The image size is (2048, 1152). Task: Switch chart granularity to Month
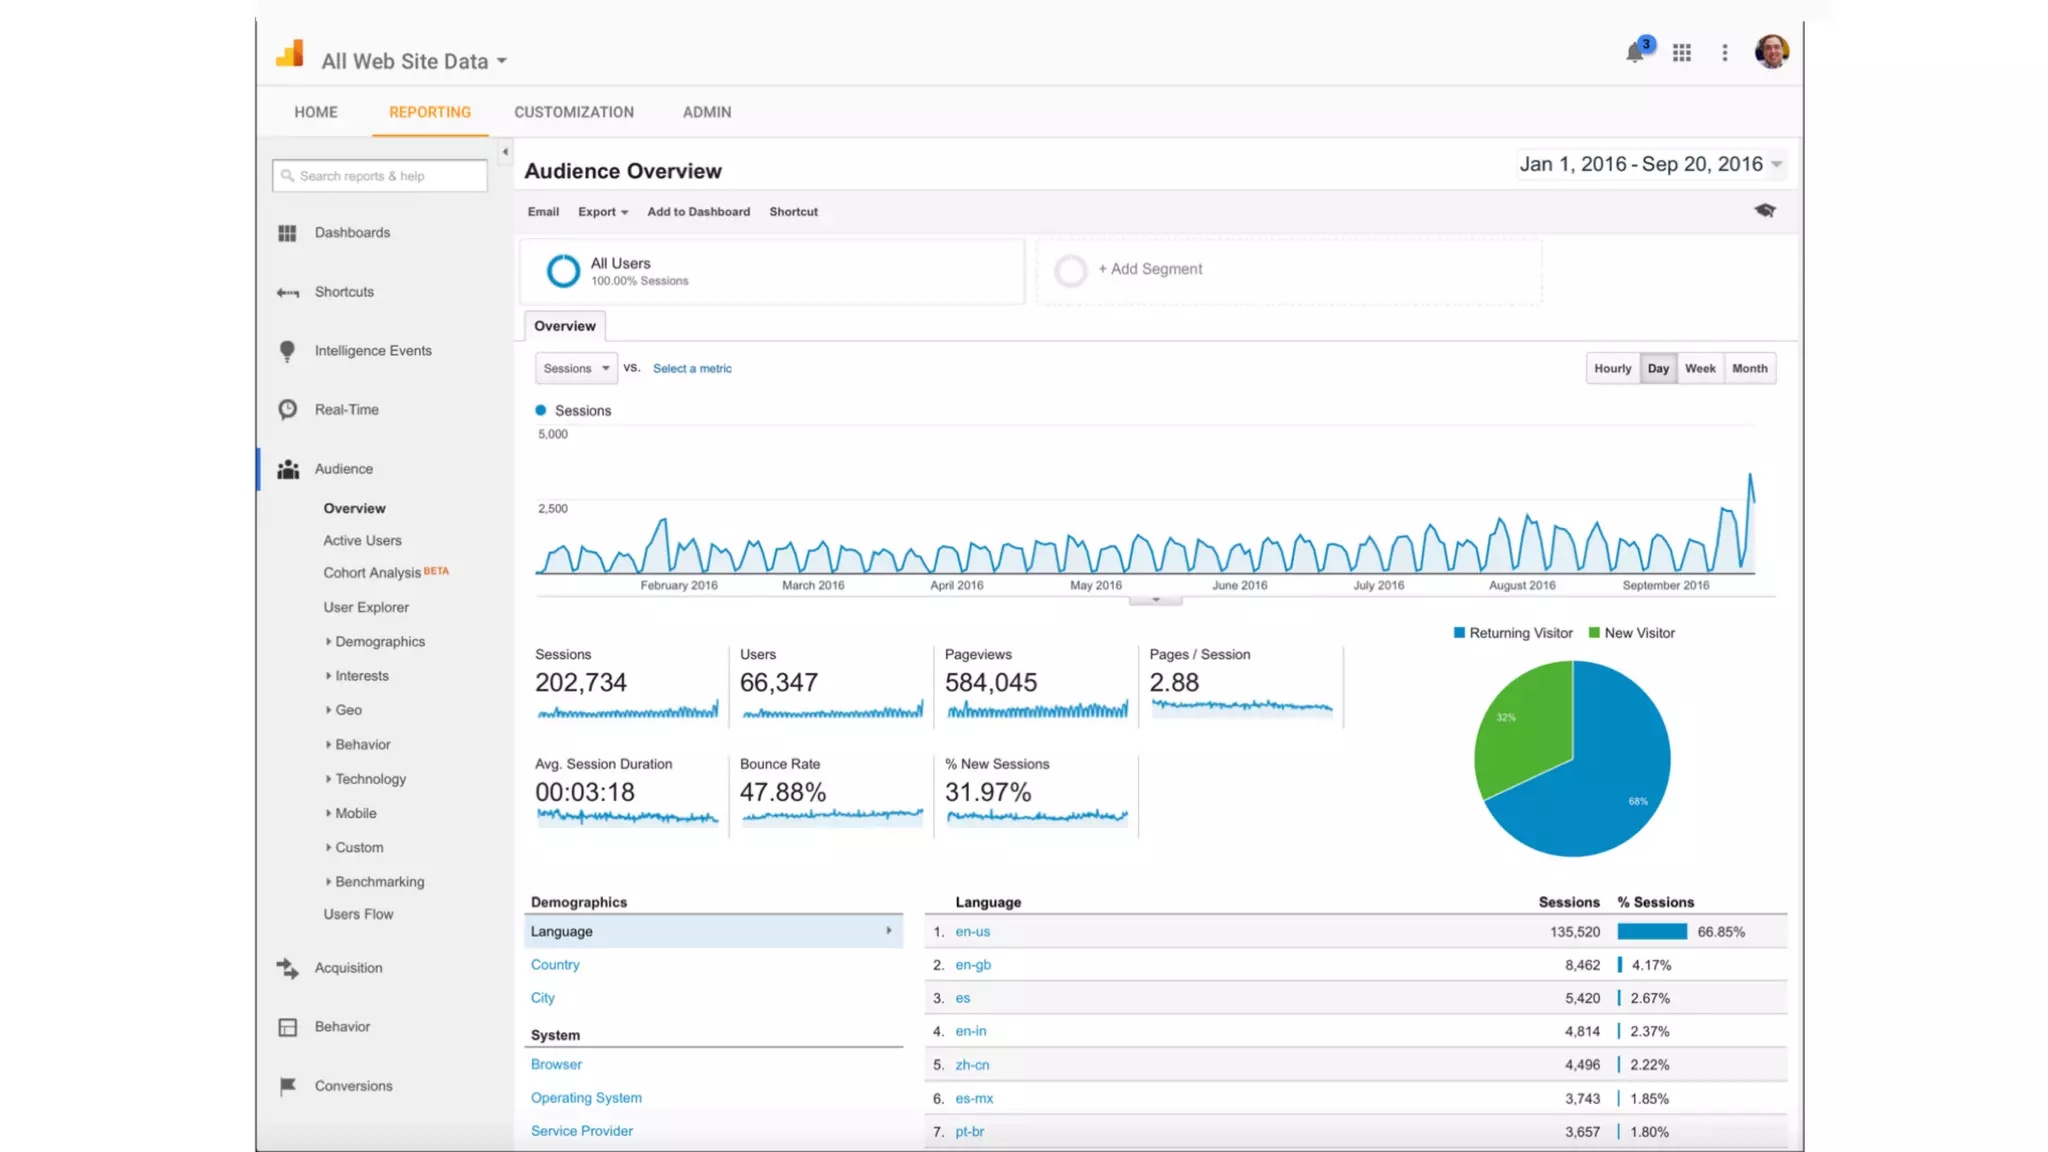click(1749, 368)
